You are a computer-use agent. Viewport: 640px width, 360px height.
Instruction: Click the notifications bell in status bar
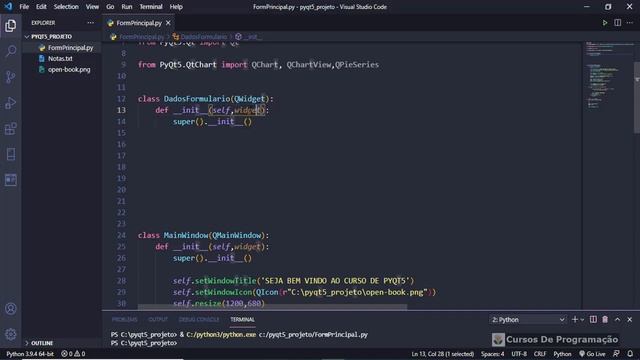point(630,354)
